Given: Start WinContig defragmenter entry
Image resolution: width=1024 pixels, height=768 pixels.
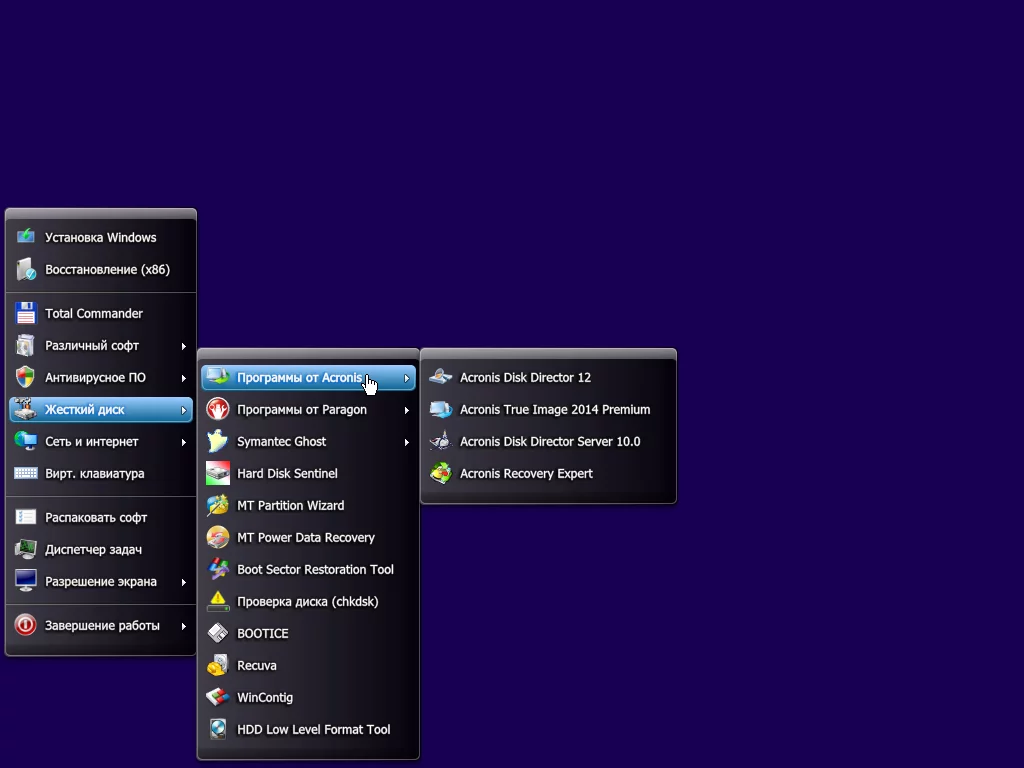Looking at the screenshot, I should (x=308, y=697).
